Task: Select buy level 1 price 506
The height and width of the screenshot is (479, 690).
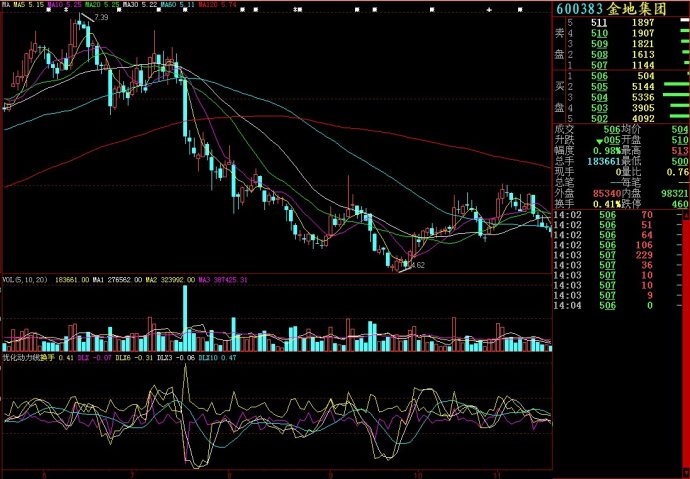Action: click(x=599, y=75)
